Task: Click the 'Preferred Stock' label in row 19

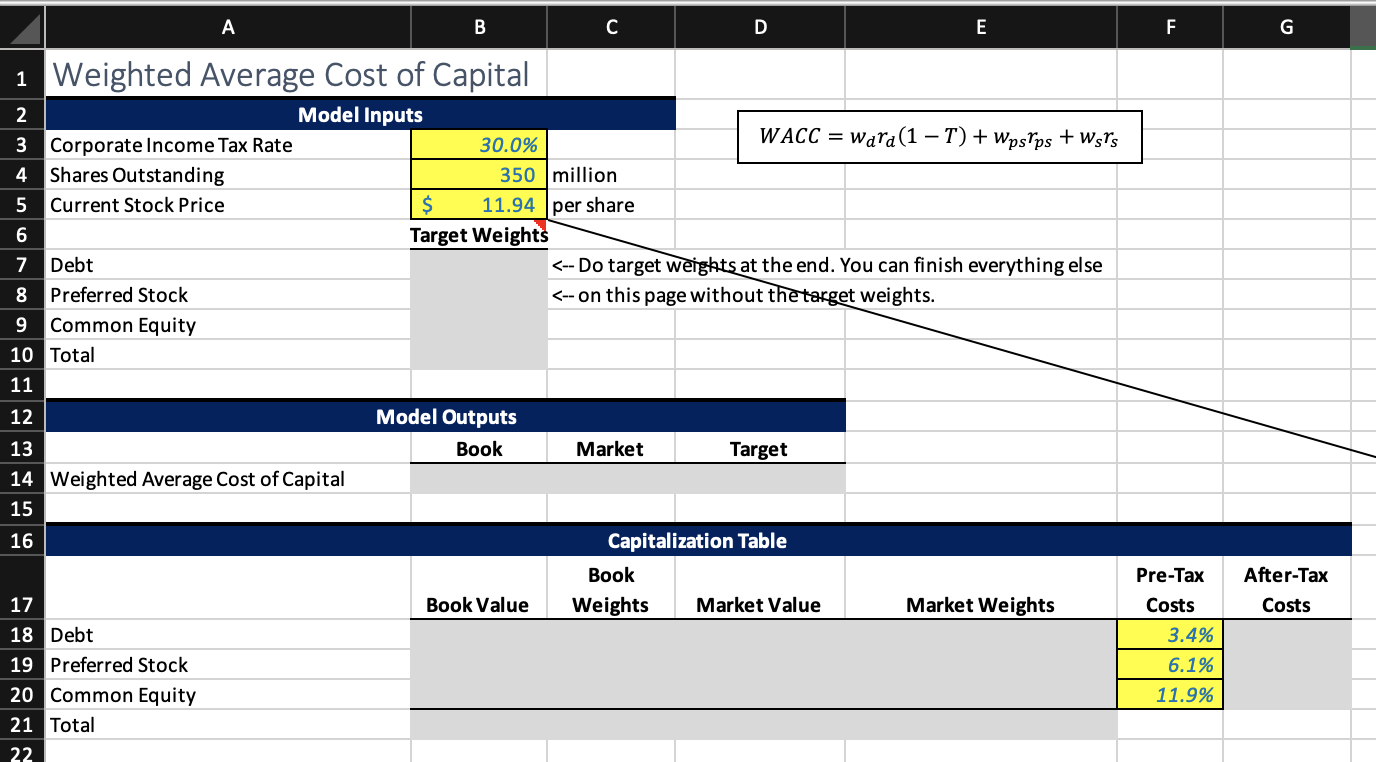Action: [119, 665]
